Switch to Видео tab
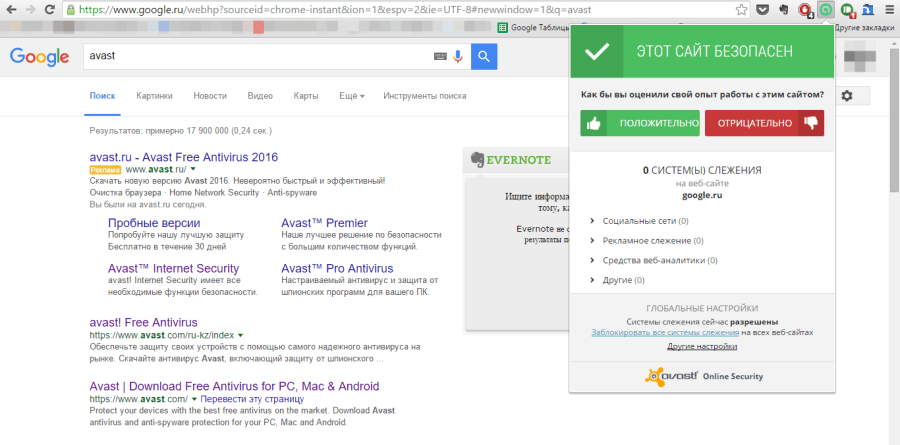The height and width of the screenshot is (445, 900). pyautogui.click(x=260, y=96)
